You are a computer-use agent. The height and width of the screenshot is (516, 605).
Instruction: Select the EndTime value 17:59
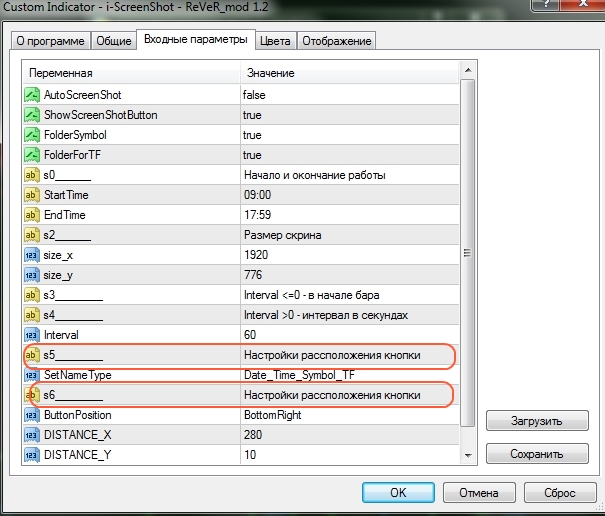point(257,215)
